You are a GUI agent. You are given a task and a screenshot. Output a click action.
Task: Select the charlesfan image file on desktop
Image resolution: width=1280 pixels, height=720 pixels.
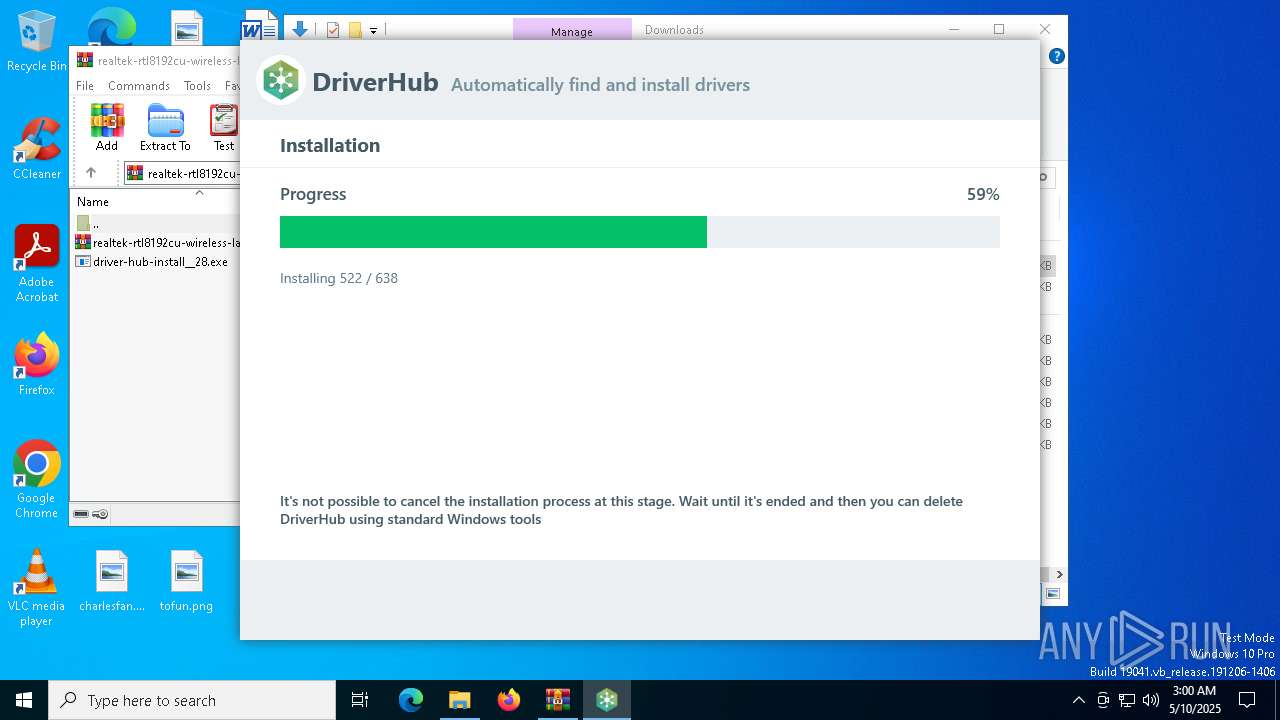112,581
